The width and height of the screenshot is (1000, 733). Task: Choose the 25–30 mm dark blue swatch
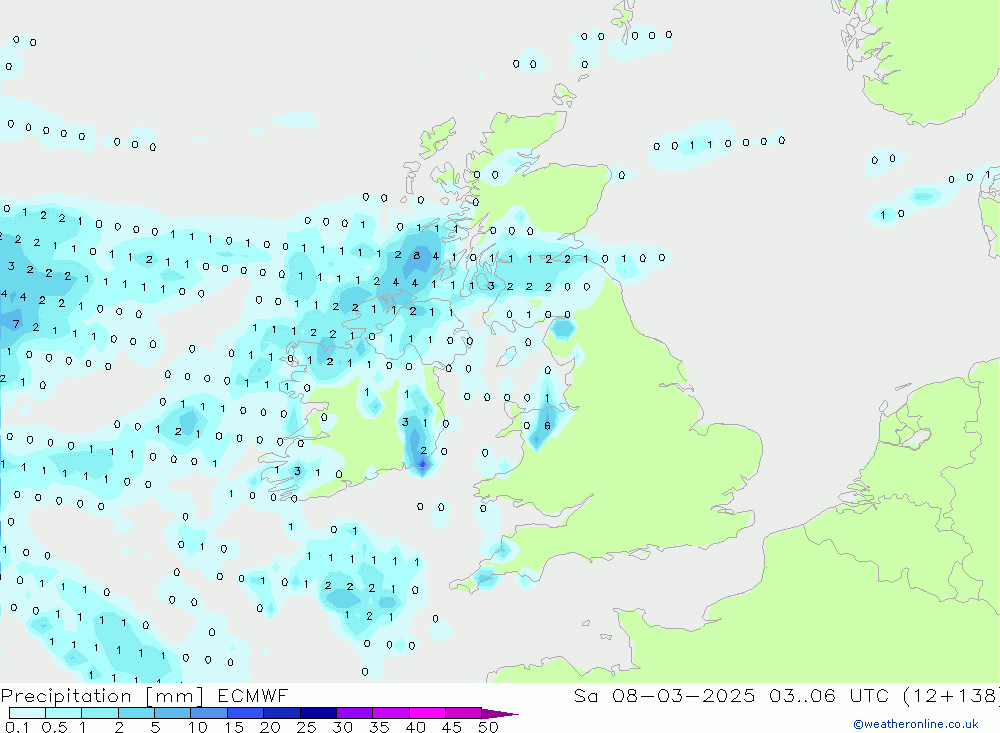tap(318, 713)
